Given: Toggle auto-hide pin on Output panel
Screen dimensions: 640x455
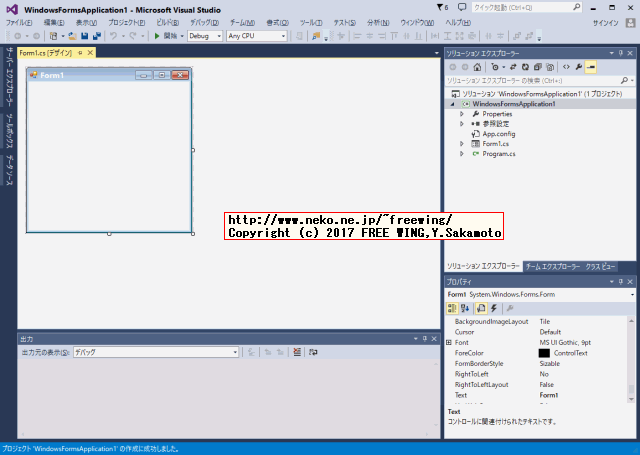Looking at the screenshot, I should click(x=424, y=339).
